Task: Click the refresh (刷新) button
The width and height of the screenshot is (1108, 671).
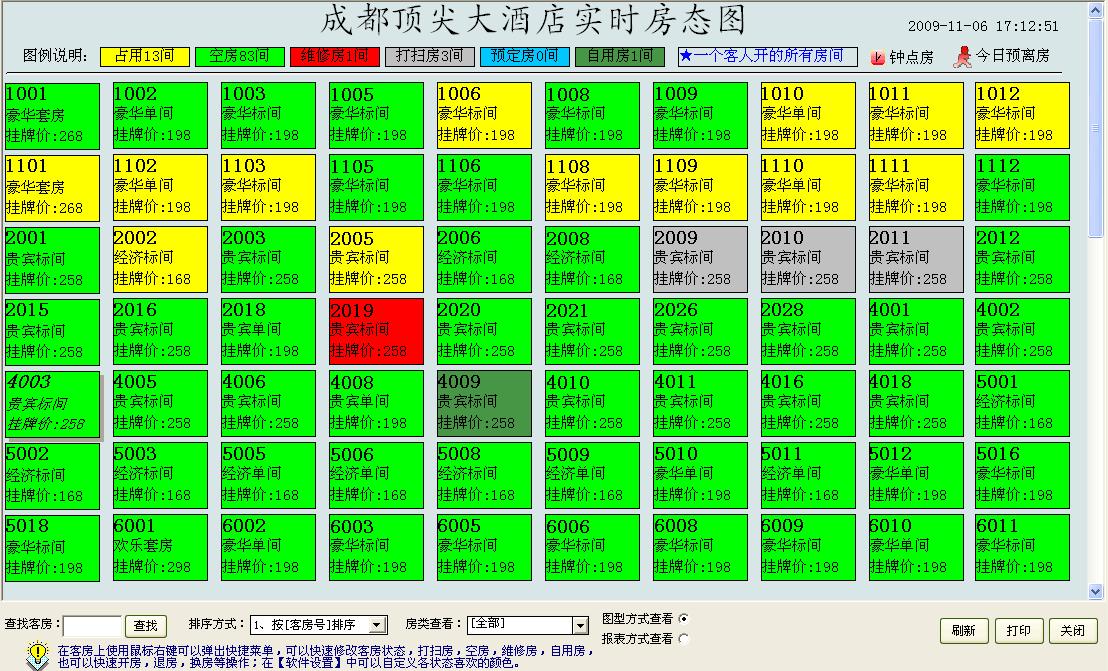Action: coord(964,631)
